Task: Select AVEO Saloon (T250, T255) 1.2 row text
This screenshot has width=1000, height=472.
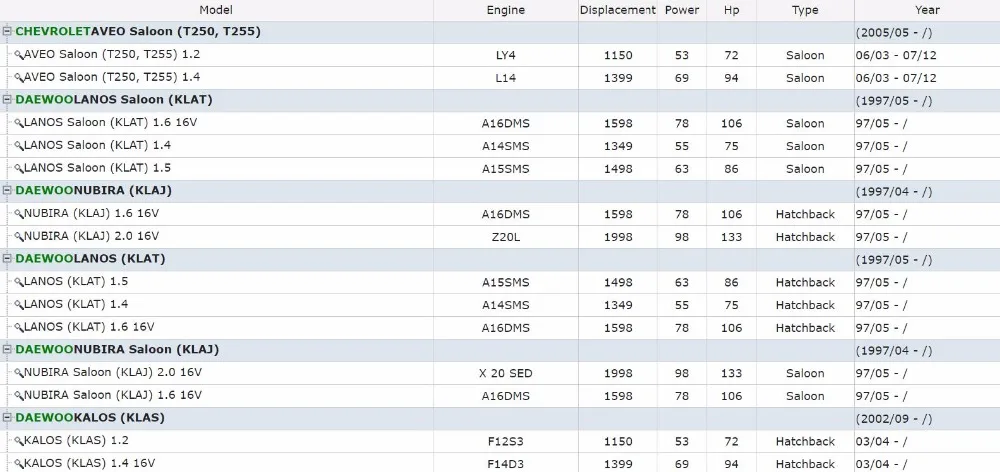Action: click(112, 54)
